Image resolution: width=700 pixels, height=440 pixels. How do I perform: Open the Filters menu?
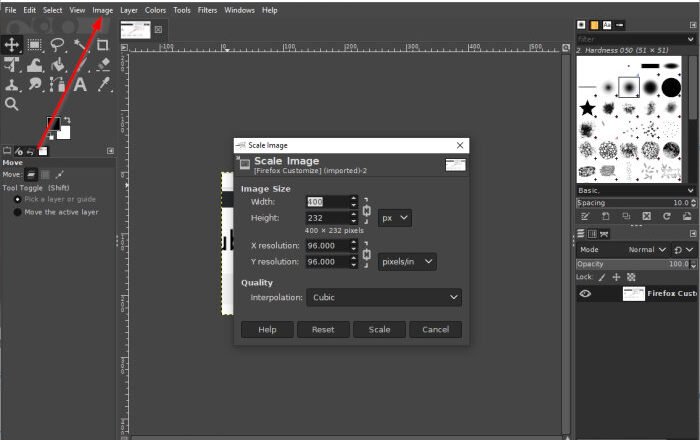coord(207,10)
